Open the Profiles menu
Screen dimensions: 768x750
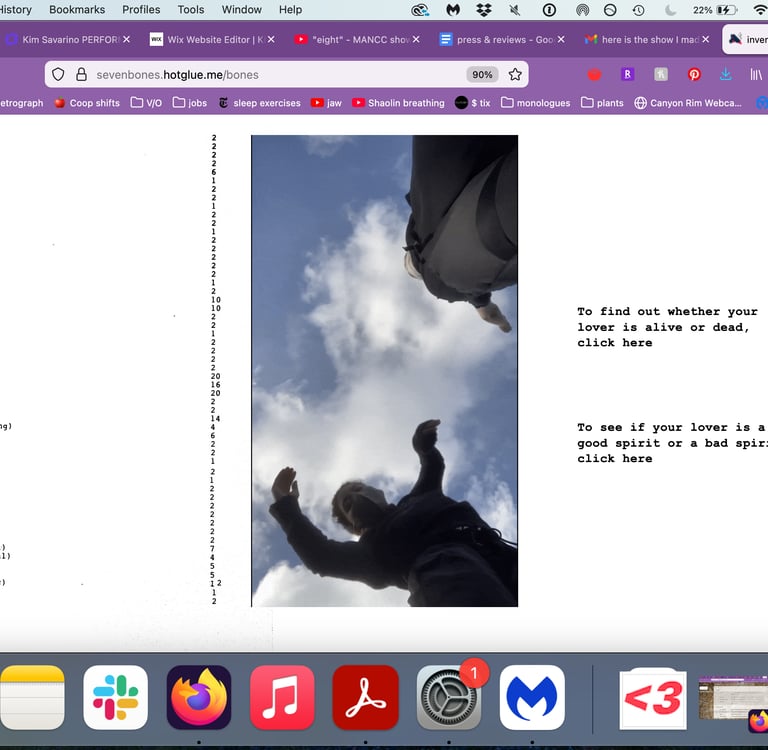[x=141, y=9]
